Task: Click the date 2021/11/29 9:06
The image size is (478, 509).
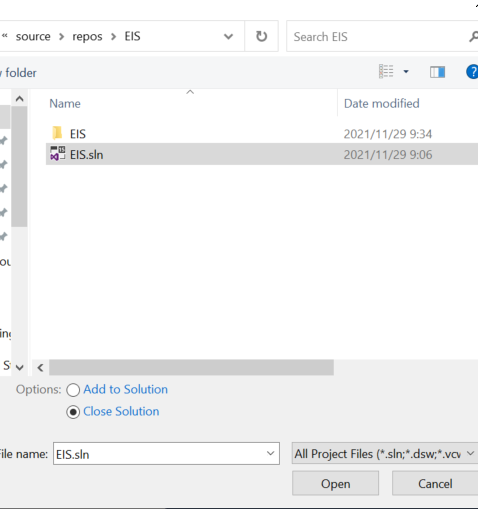Action: pyautogui.click(x=388, y=155)
